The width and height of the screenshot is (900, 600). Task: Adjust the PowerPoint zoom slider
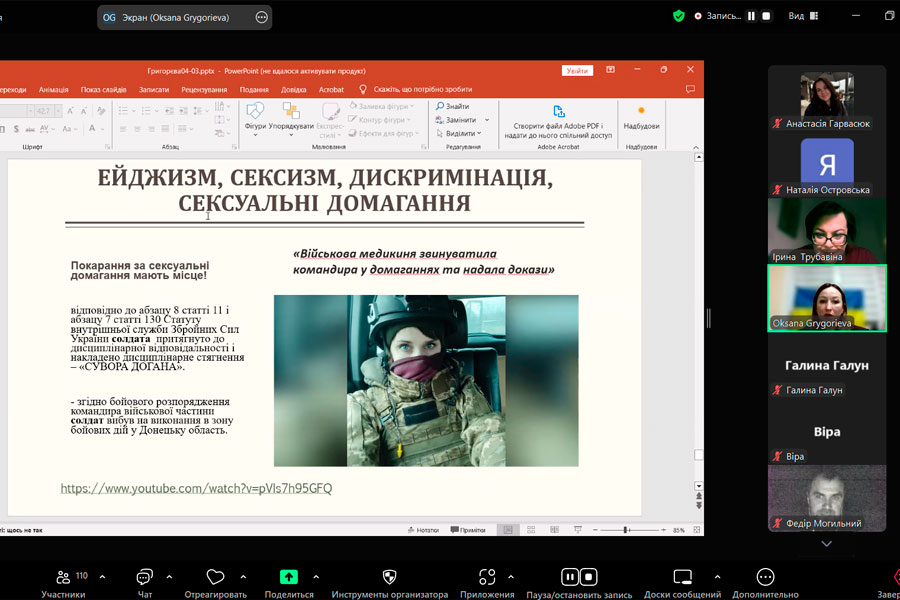[626, 530]
